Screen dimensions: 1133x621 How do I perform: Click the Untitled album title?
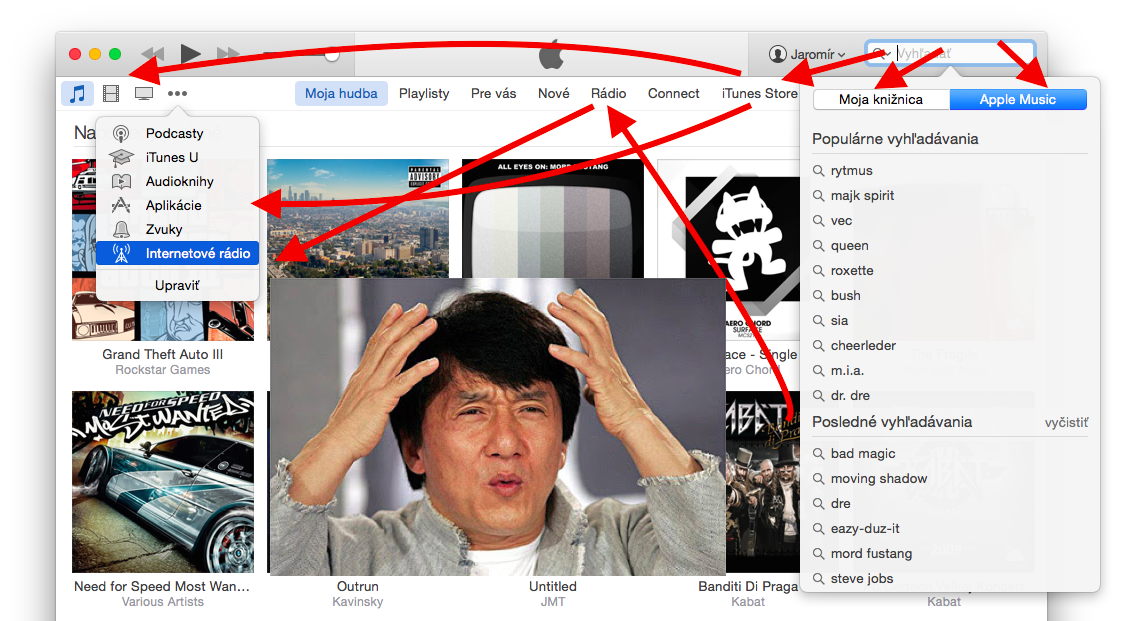pyautogui.click(x=553, y=586)
